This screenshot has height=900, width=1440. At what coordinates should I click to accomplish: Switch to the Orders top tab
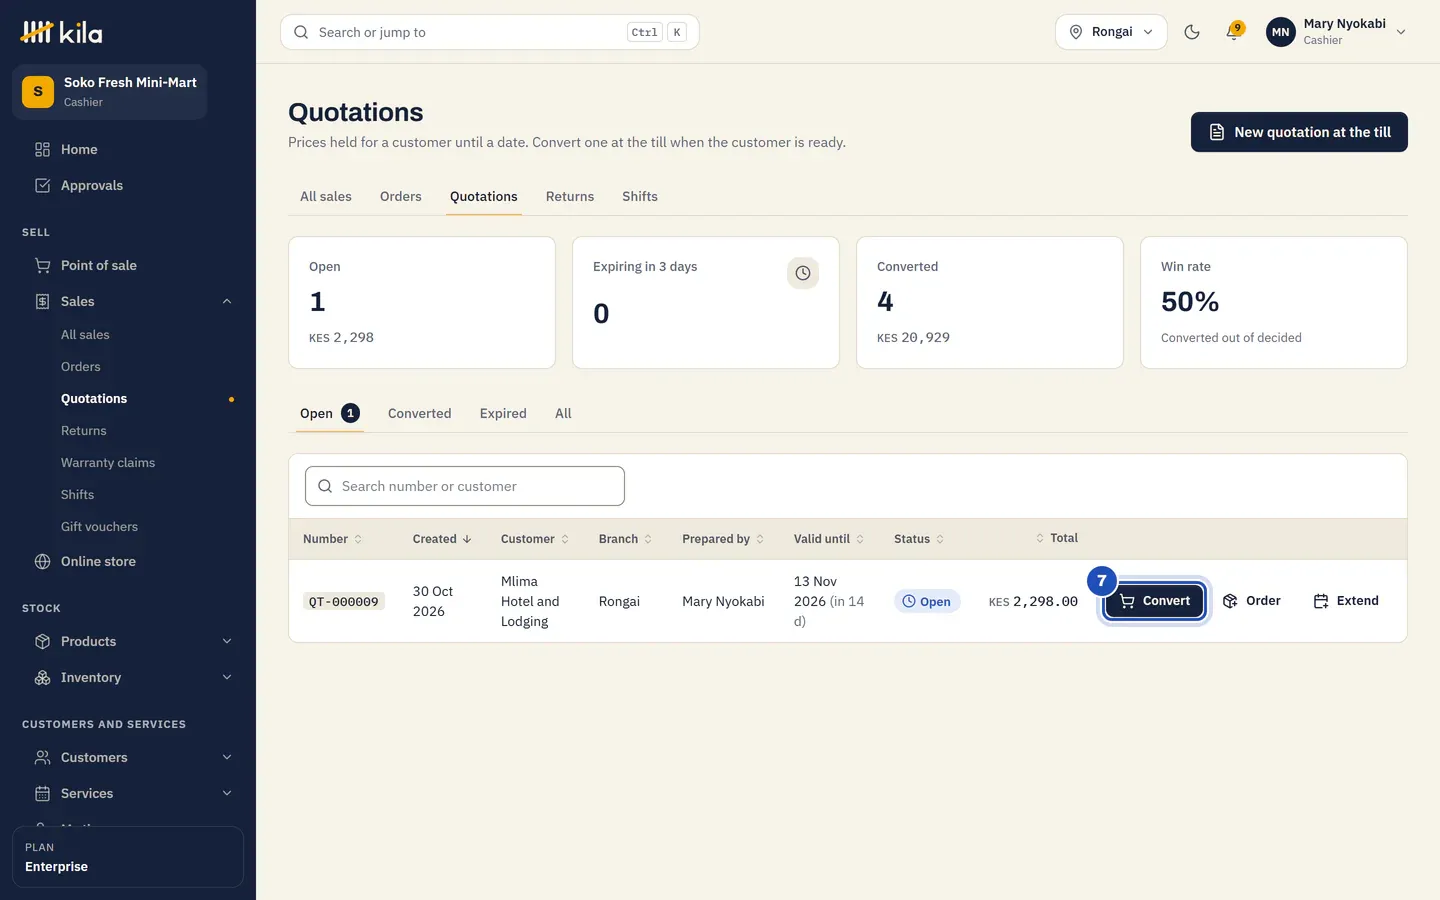pos(401,196)
